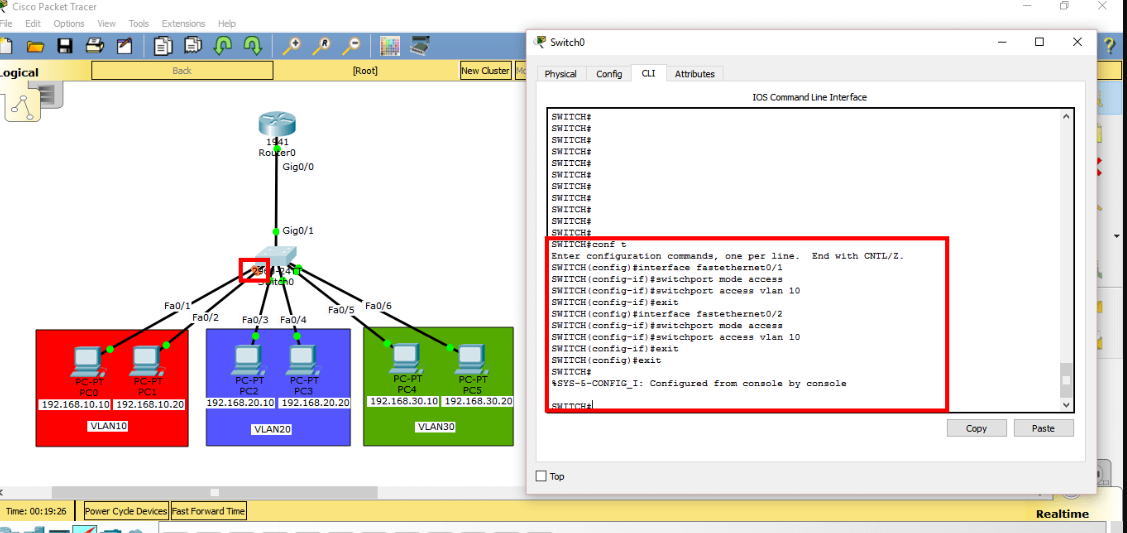Viewport: 1127px width, 533px height.
Task: Reset zoom with the R magnifier
Action: tap(321, 47)
